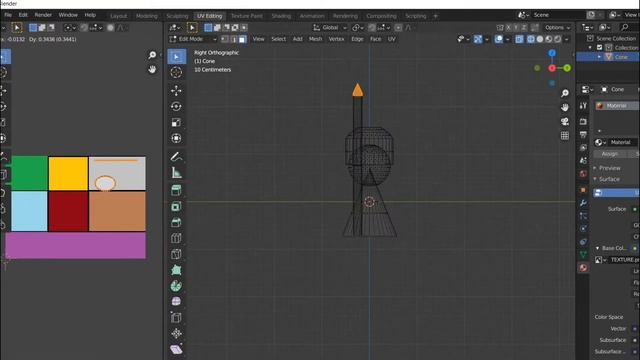Toggle the Collection checkbox in outliner

(600, 48)
